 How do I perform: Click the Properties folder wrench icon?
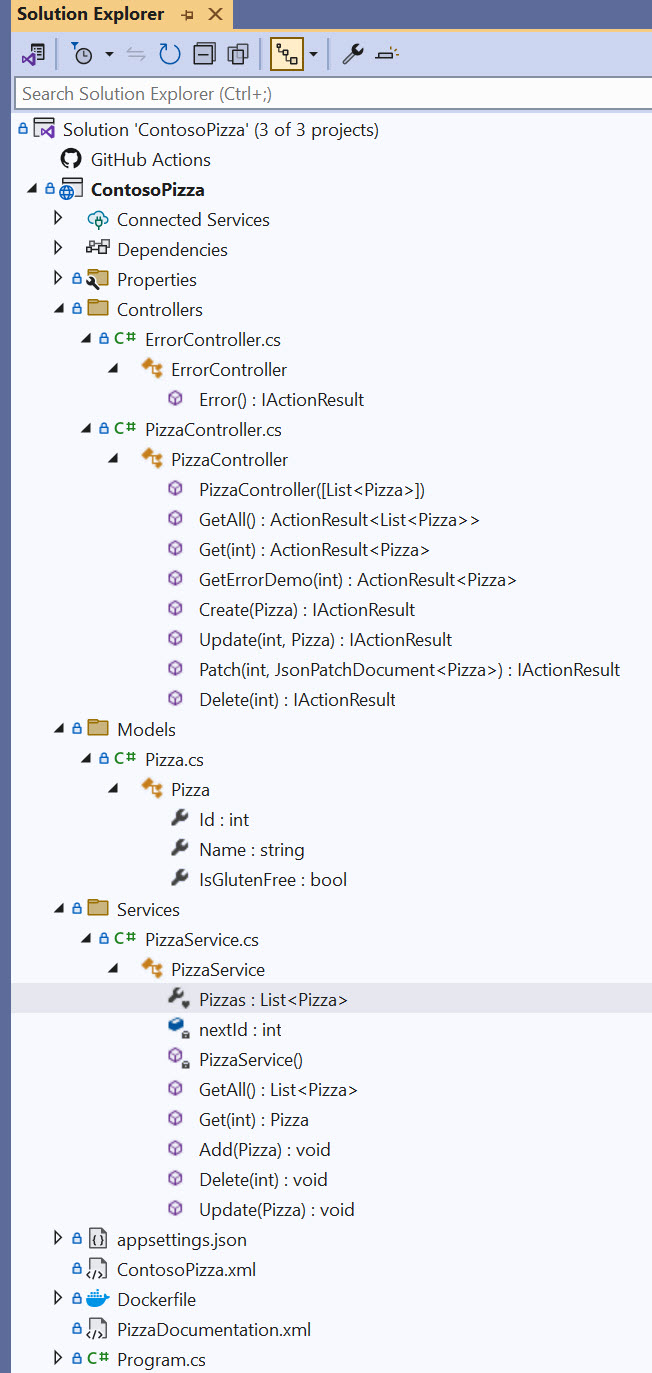tap(98, 279)
